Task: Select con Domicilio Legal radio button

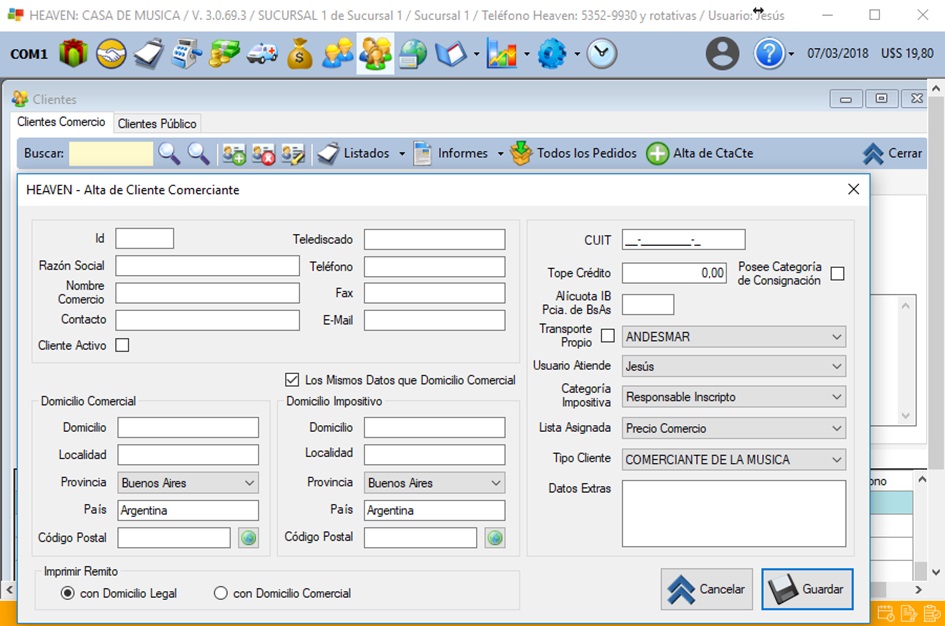Action: click(x=68, y=593)
